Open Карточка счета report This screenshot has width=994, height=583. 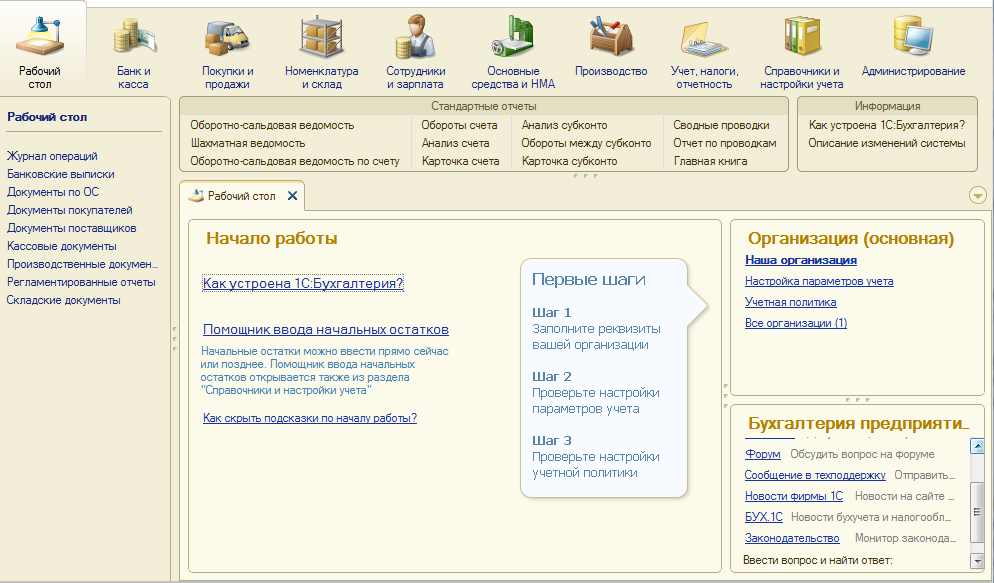pyautogui.click(x=460, y=162)
